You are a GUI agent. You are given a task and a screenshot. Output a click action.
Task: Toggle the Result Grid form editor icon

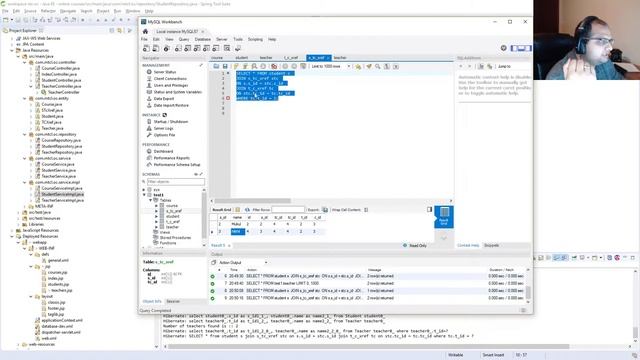pyautogui.click(x=238, y=210)
